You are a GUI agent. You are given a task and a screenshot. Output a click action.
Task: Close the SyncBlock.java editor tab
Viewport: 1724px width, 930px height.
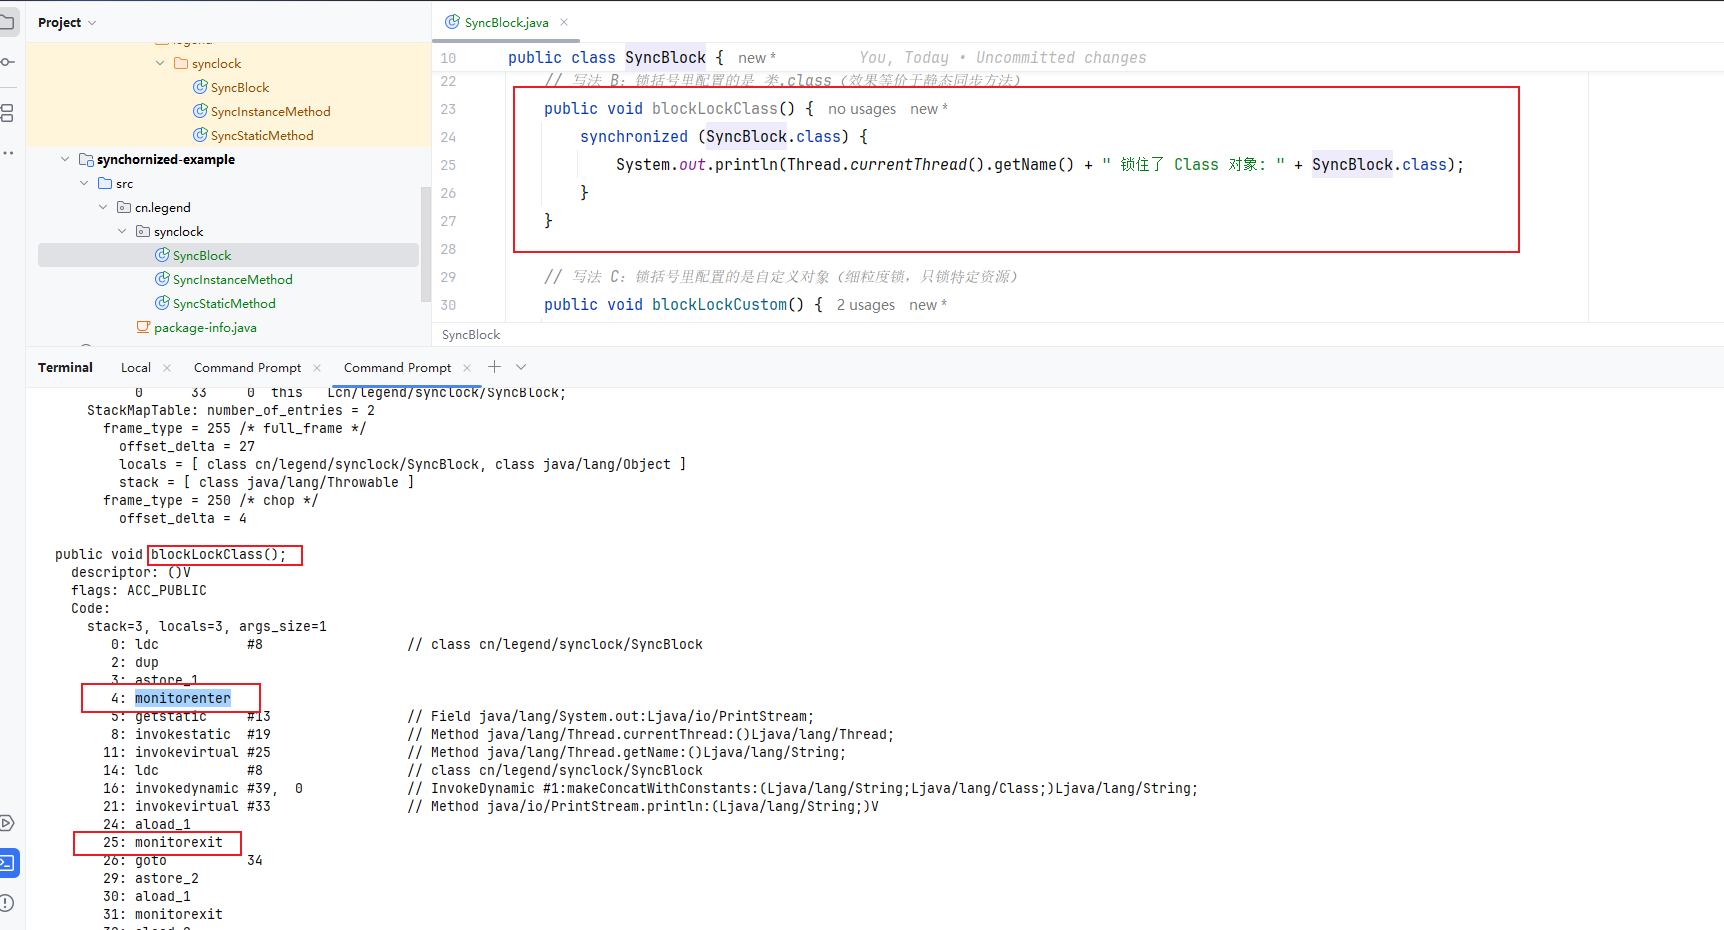[x=564, y=22]
